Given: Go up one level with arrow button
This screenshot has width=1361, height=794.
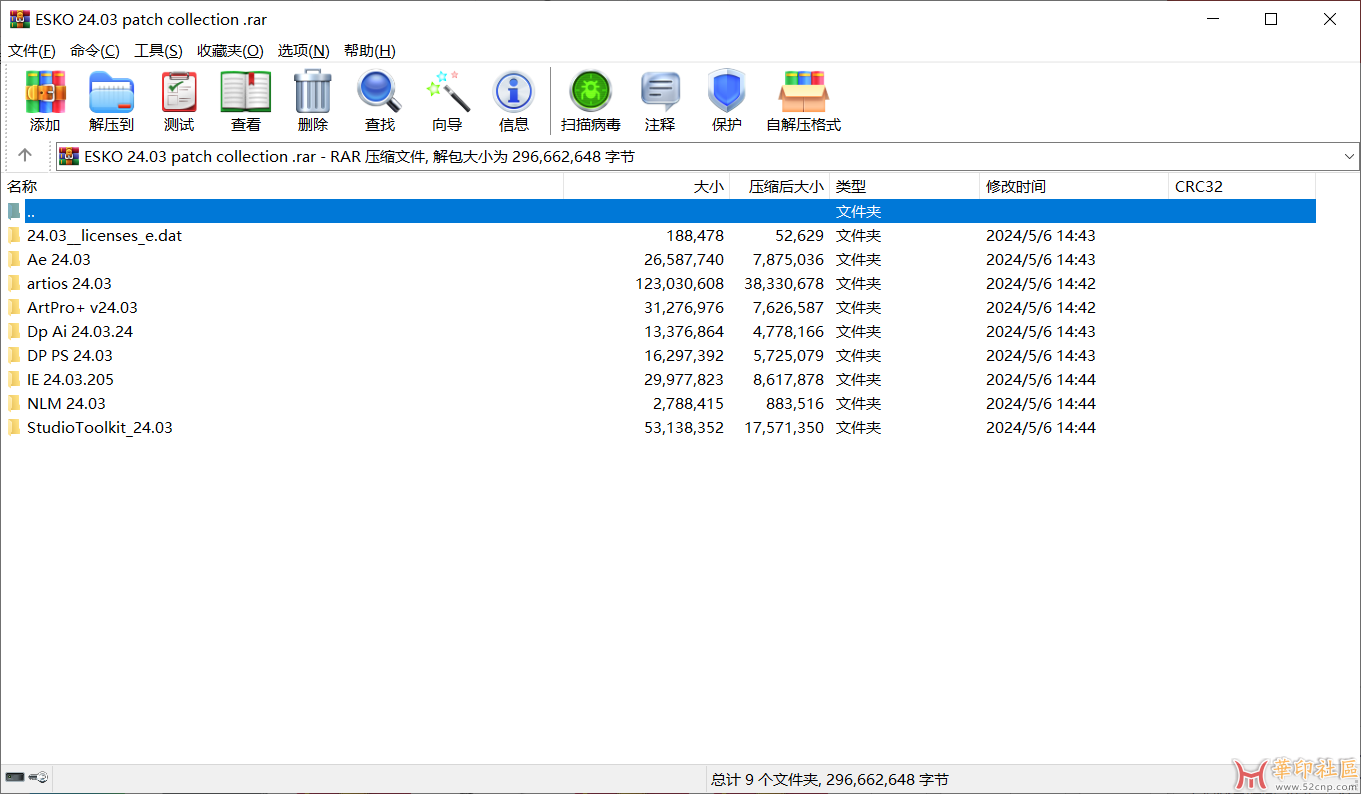Looking at the screenshot, I should tap(25, 155).
